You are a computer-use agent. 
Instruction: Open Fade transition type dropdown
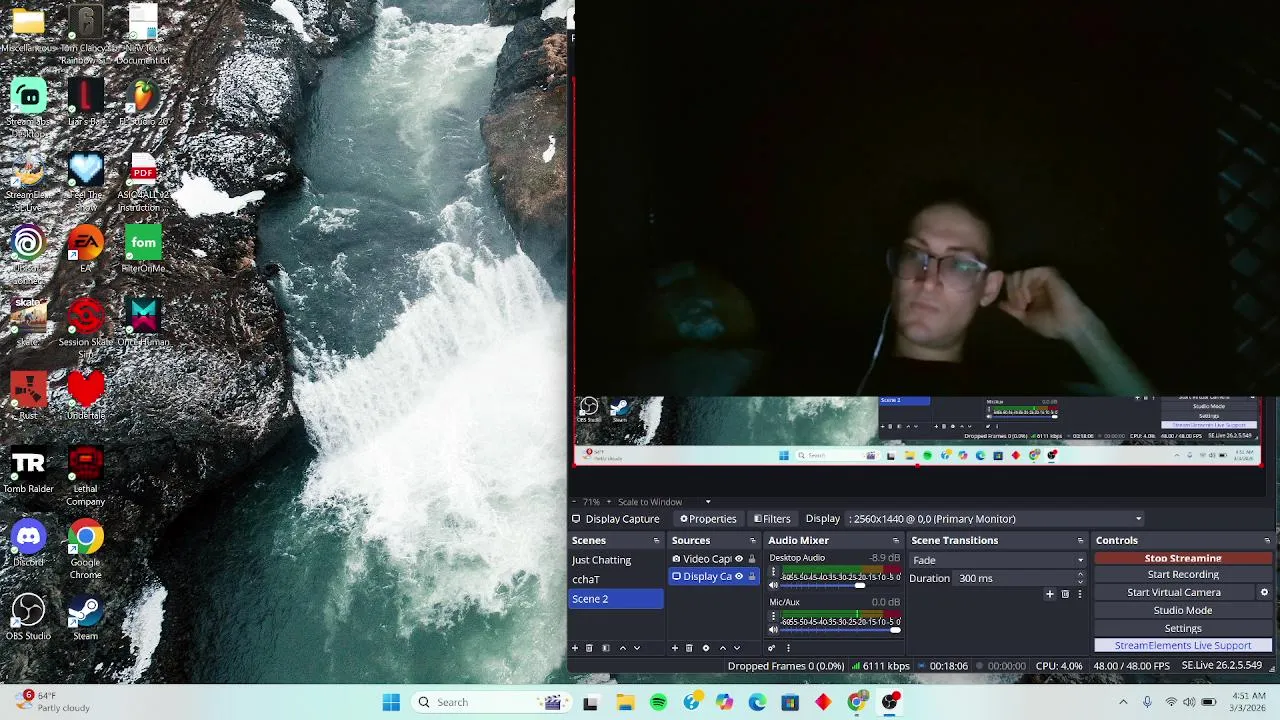[997, 560]
